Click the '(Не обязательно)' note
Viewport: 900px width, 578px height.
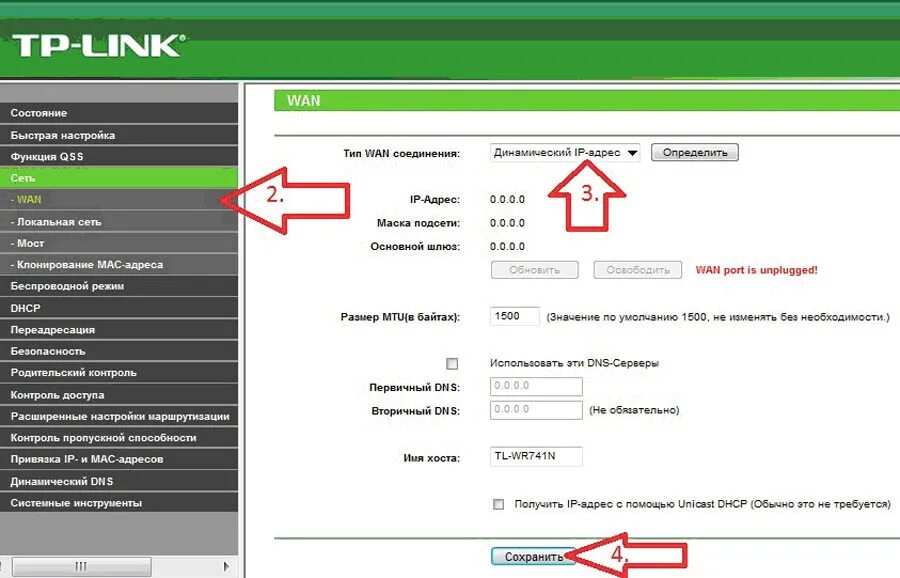634,410
